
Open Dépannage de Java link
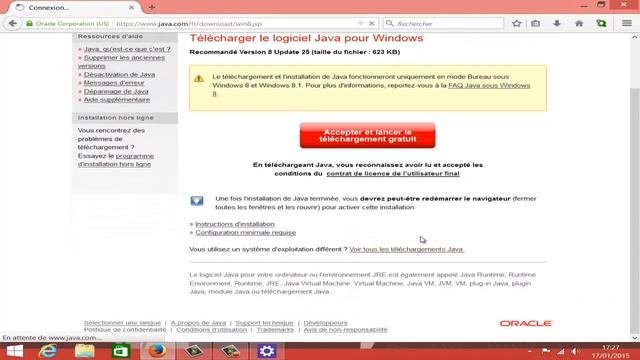(x=116, y=91)
